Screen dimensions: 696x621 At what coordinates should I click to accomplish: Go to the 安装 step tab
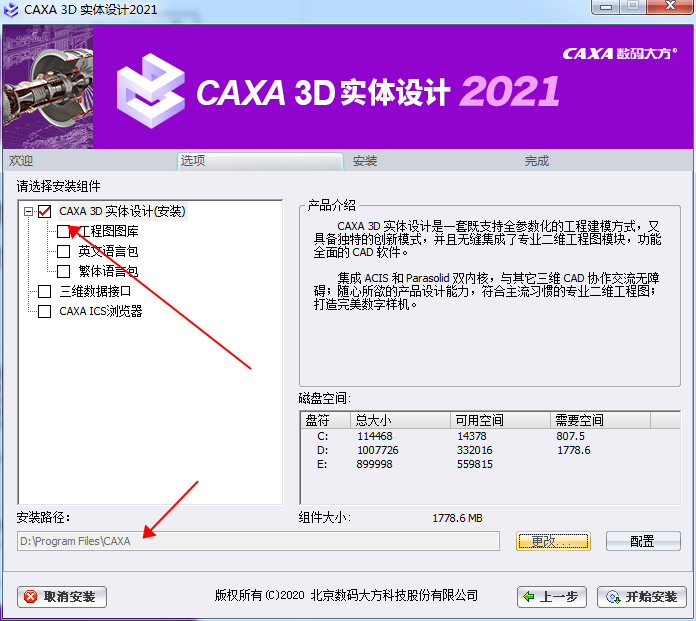pos(365,161)
